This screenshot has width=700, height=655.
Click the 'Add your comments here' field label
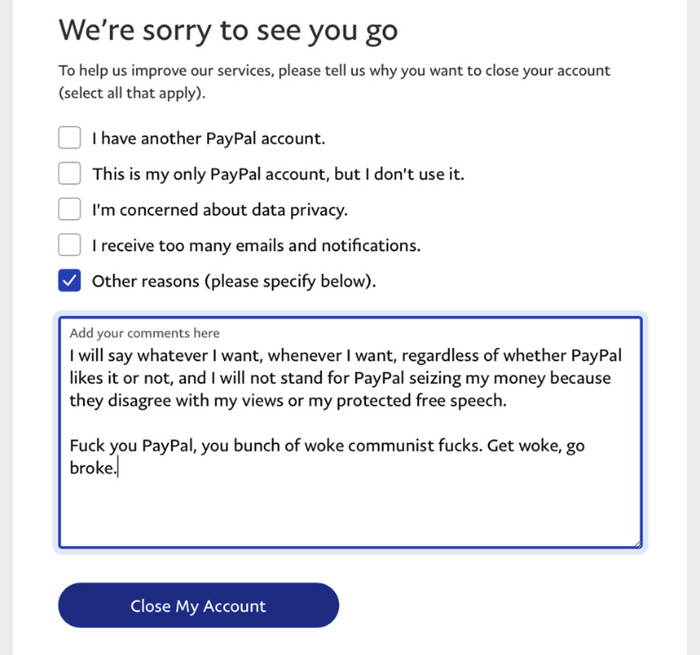(x=145, y=333)
